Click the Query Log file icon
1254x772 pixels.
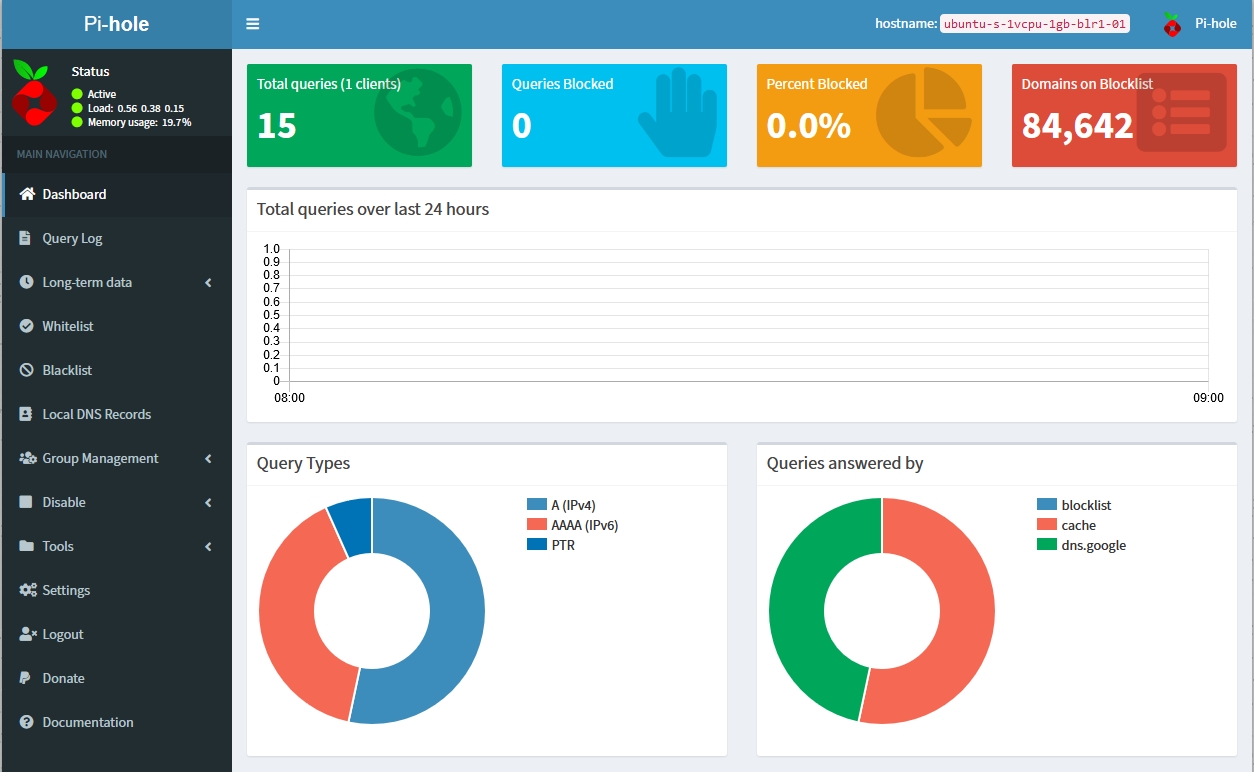point(25,238)
